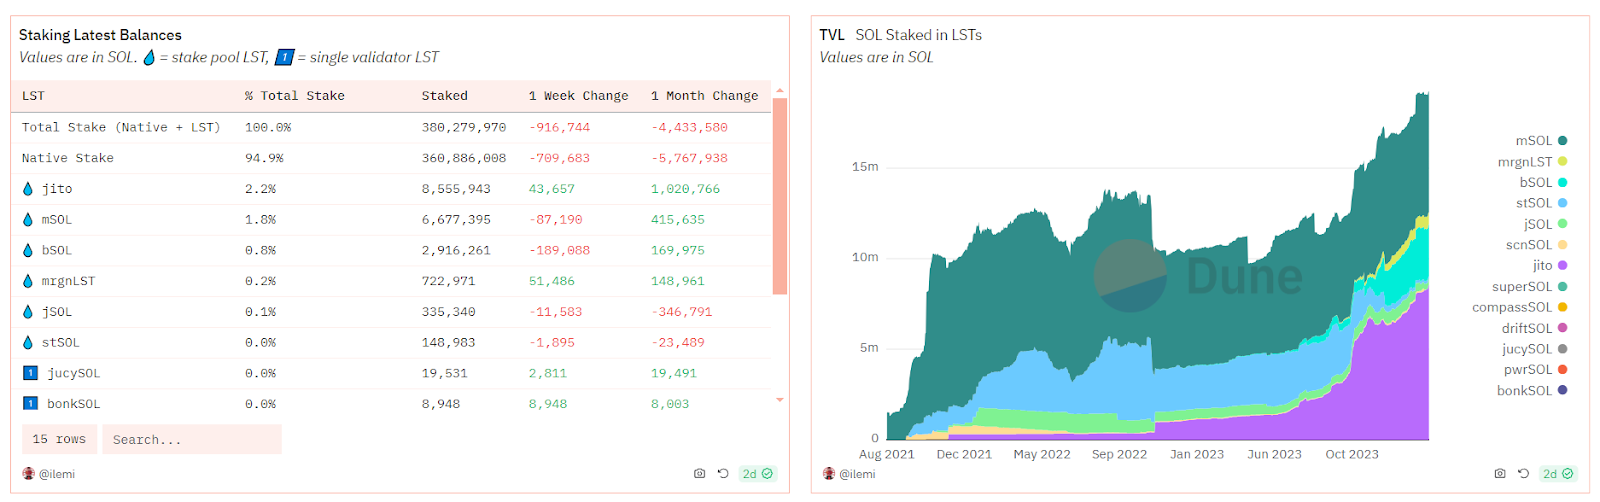Toggle jucySOL series in chart legend
The height and width of the screenshot is (502, 1600).
(x=1534, y=349)
